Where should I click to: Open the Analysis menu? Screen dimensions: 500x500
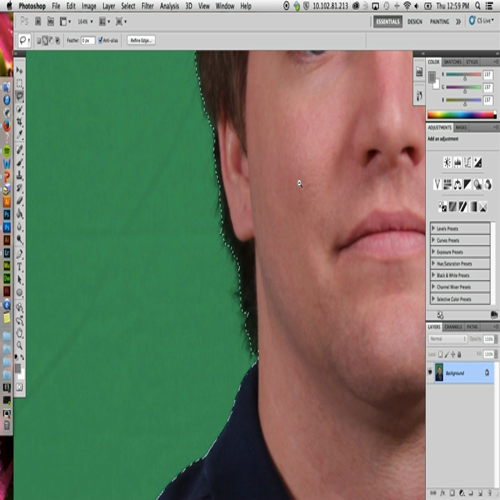click(x=169, y=6)
